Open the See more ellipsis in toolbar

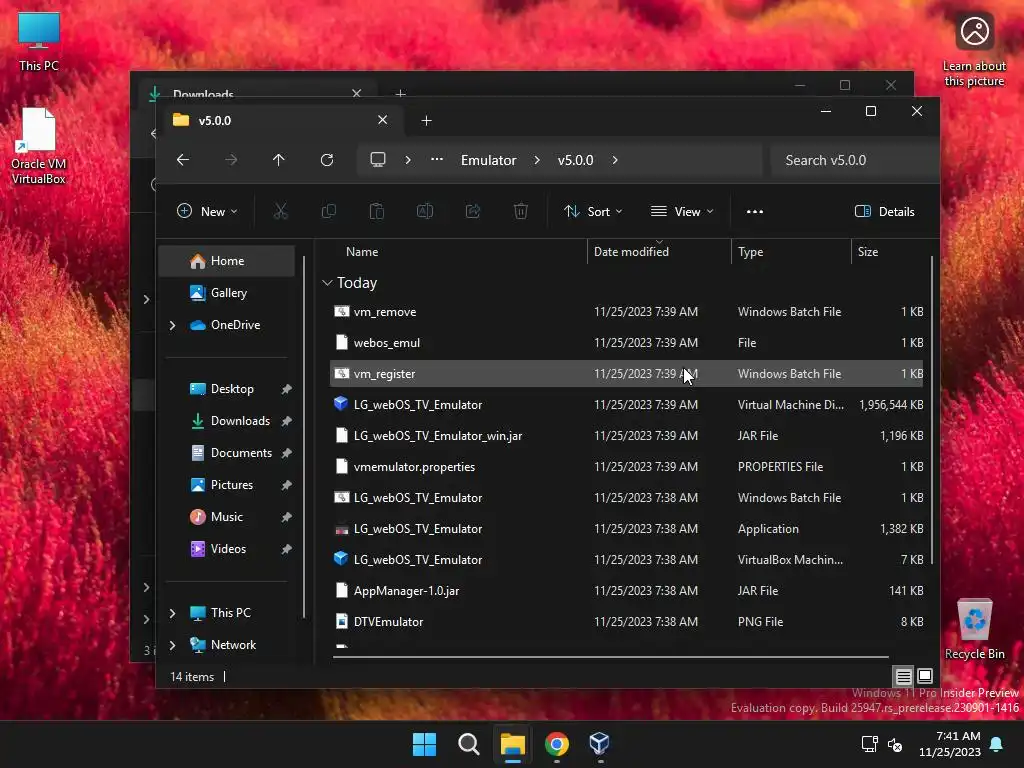pos(755,212)
